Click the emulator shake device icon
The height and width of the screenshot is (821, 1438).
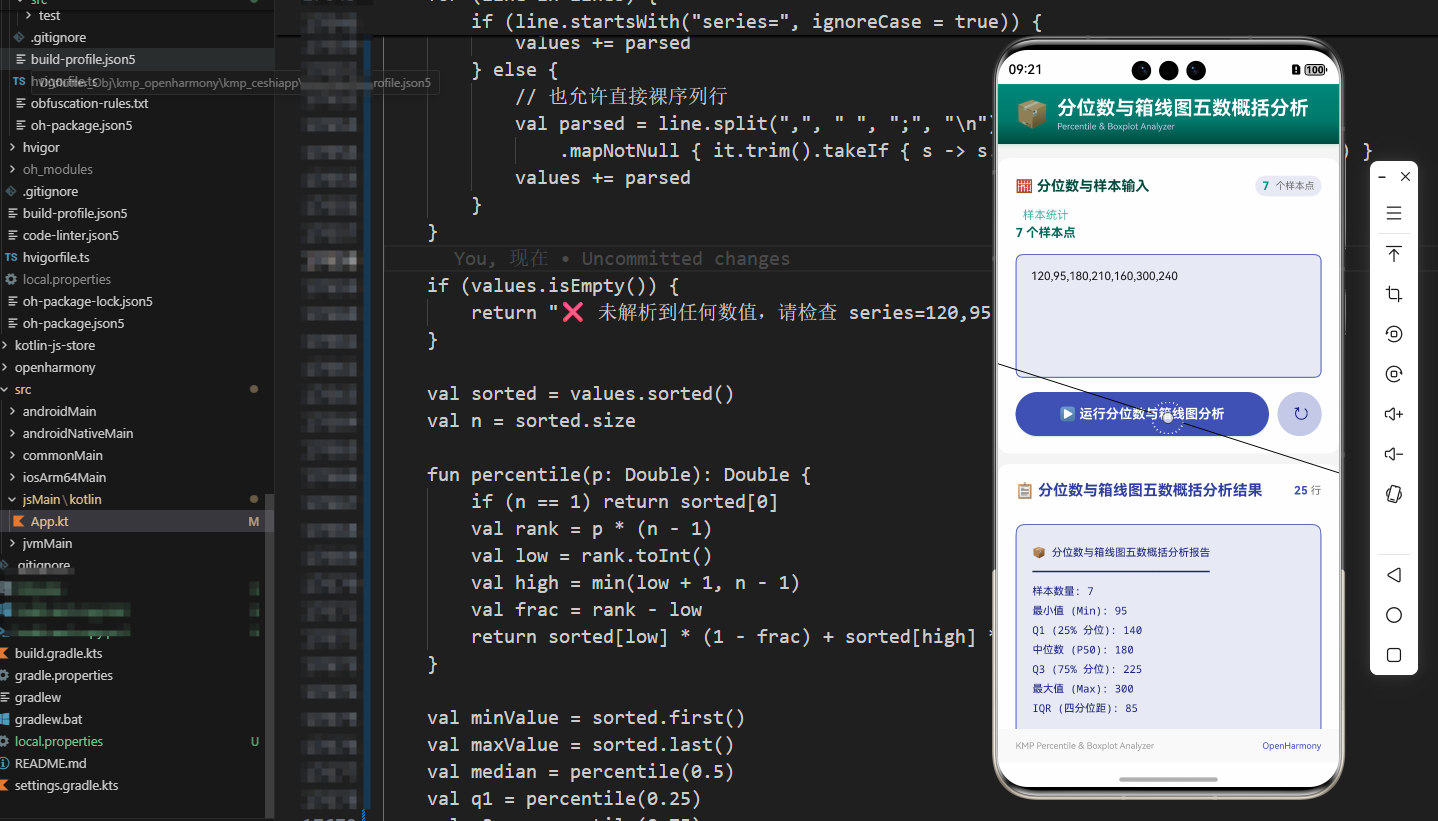[1394, 494]
